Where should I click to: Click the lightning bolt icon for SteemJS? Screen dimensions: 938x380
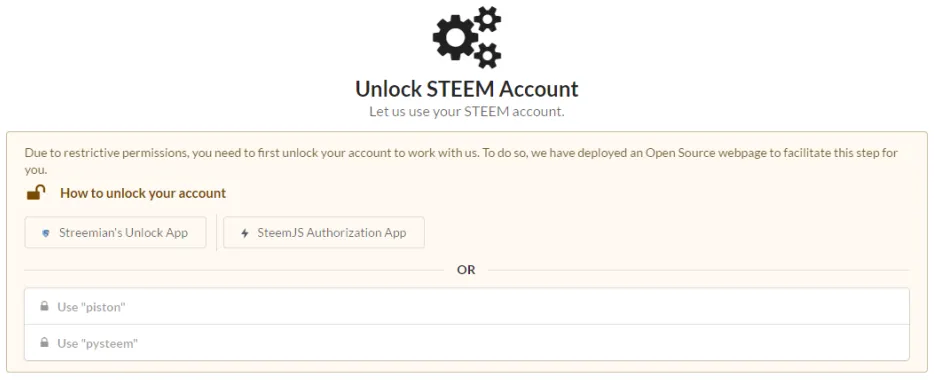pyautogui.click(x=244, y=233)
